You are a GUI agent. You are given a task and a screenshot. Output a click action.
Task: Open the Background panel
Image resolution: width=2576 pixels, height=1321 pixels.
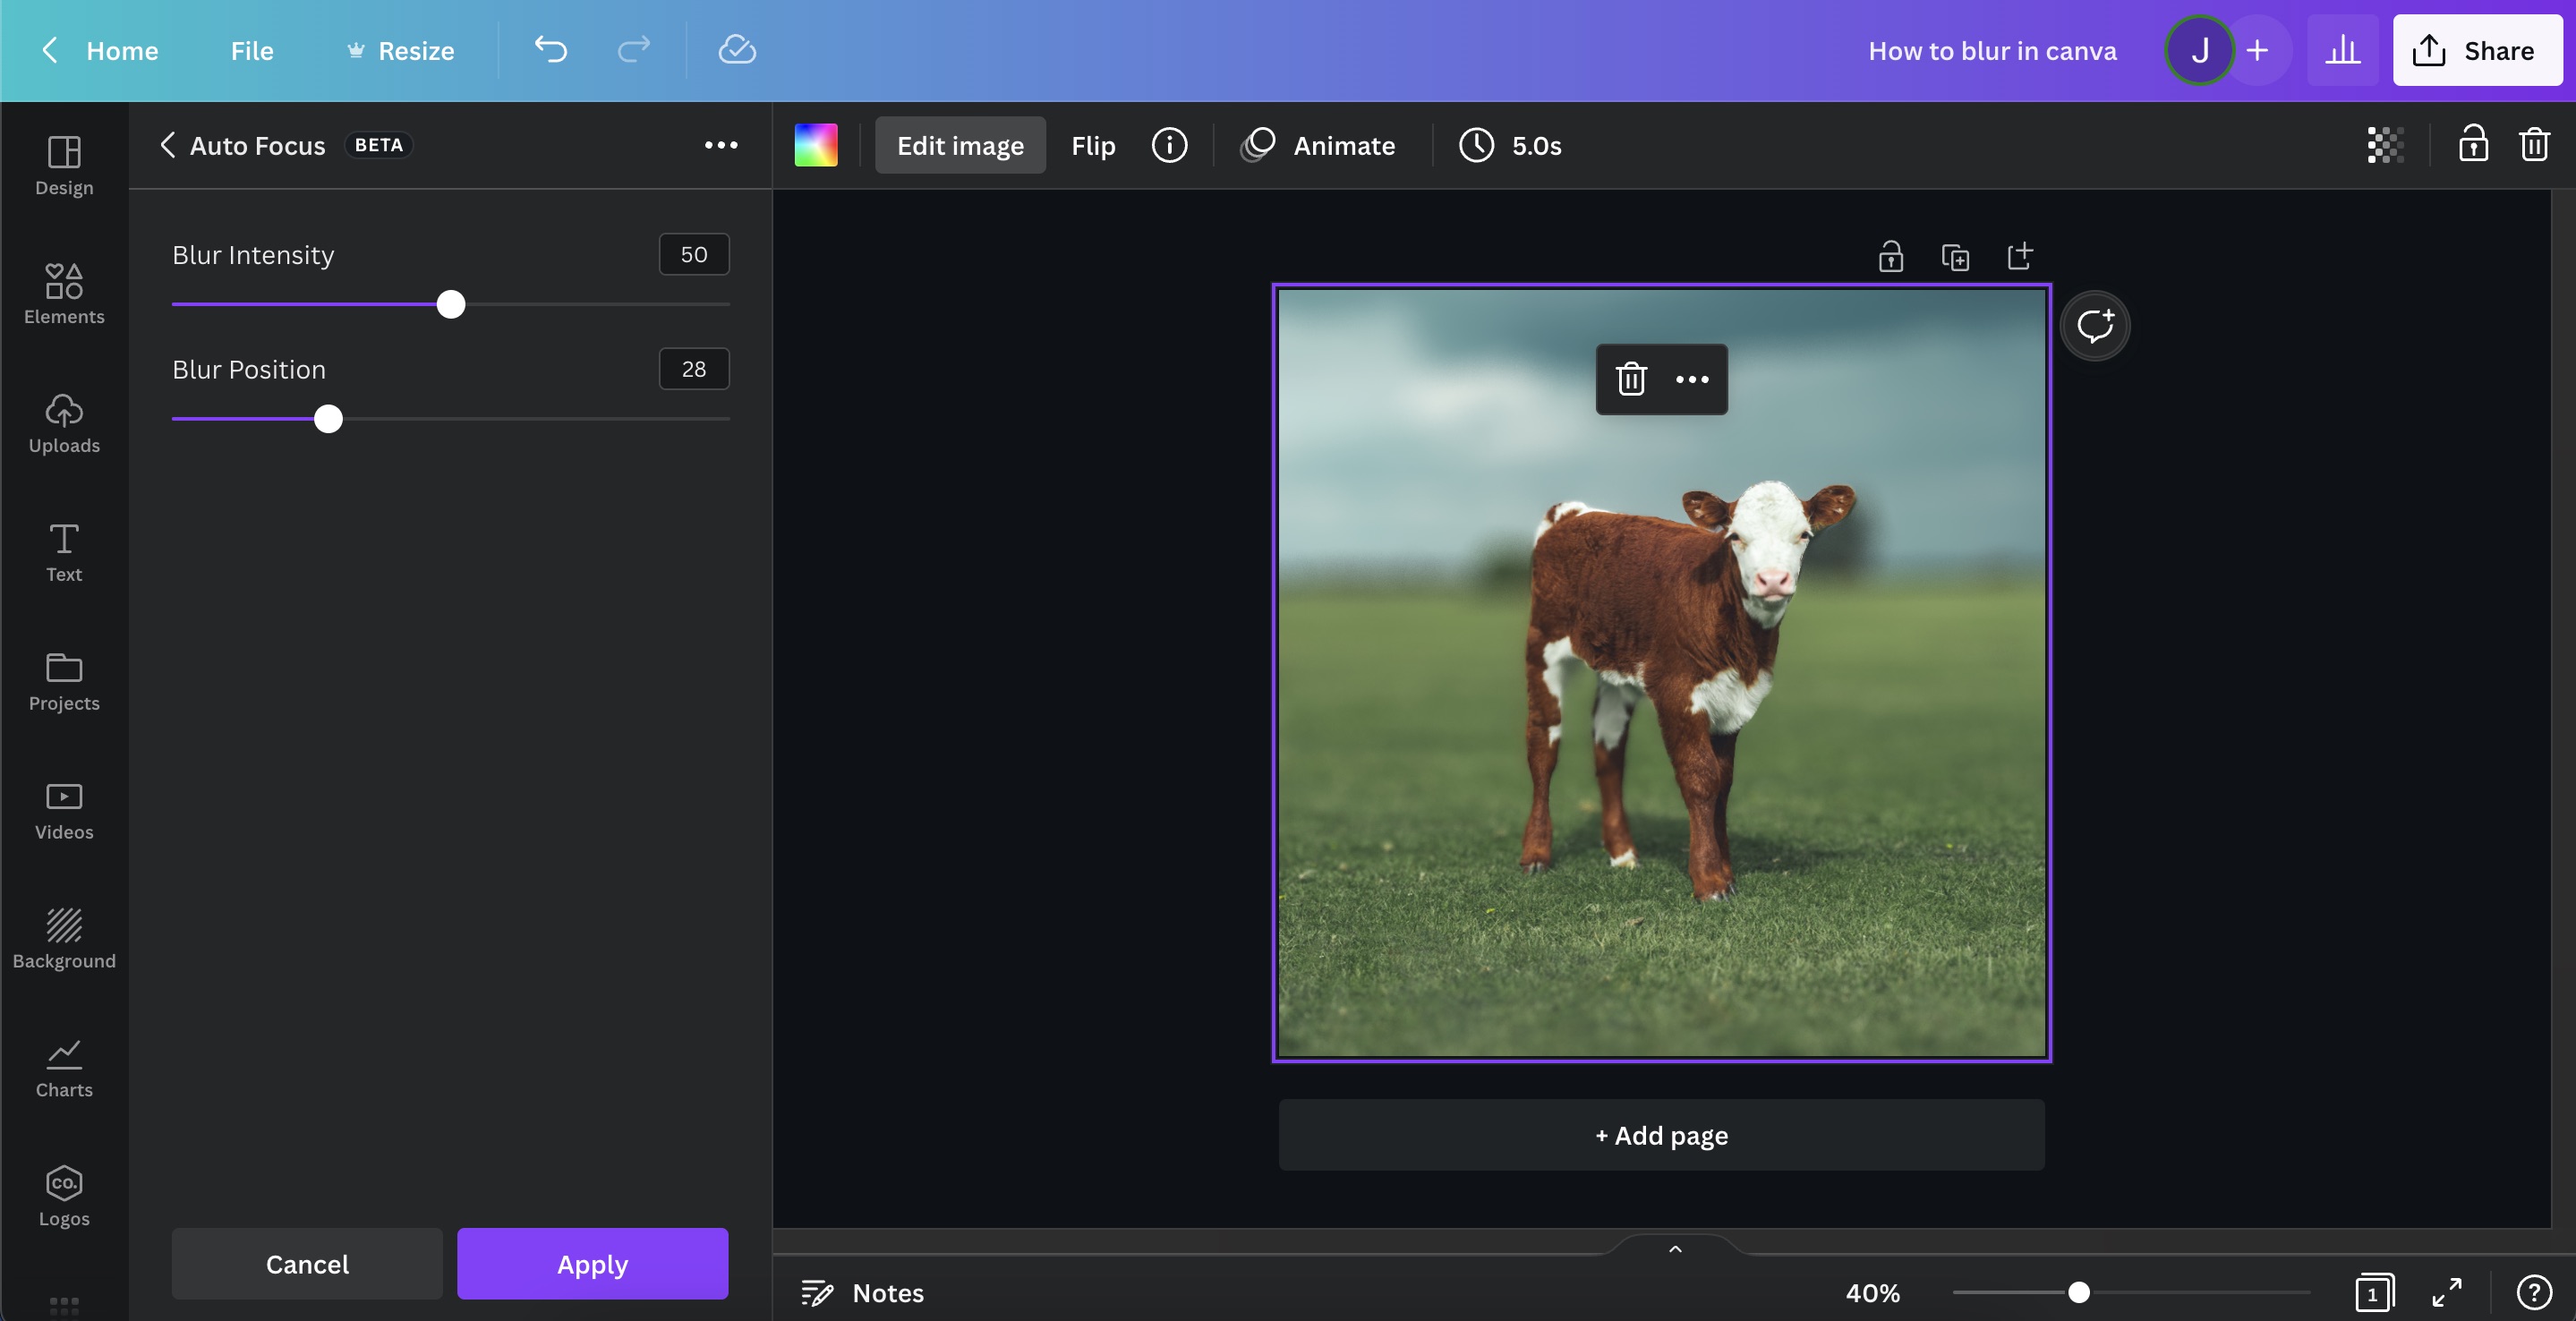point(64,937)
